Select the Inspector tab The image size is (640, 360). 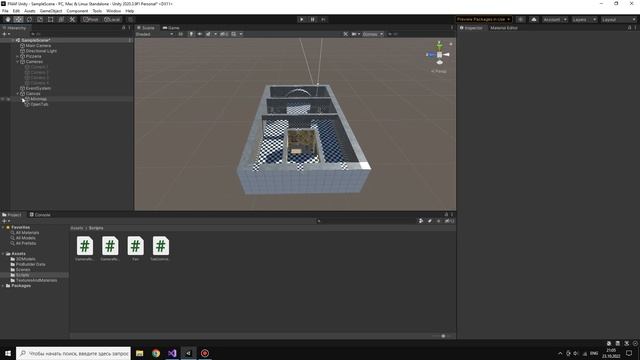pyautogui.click(x=471, y=28)
